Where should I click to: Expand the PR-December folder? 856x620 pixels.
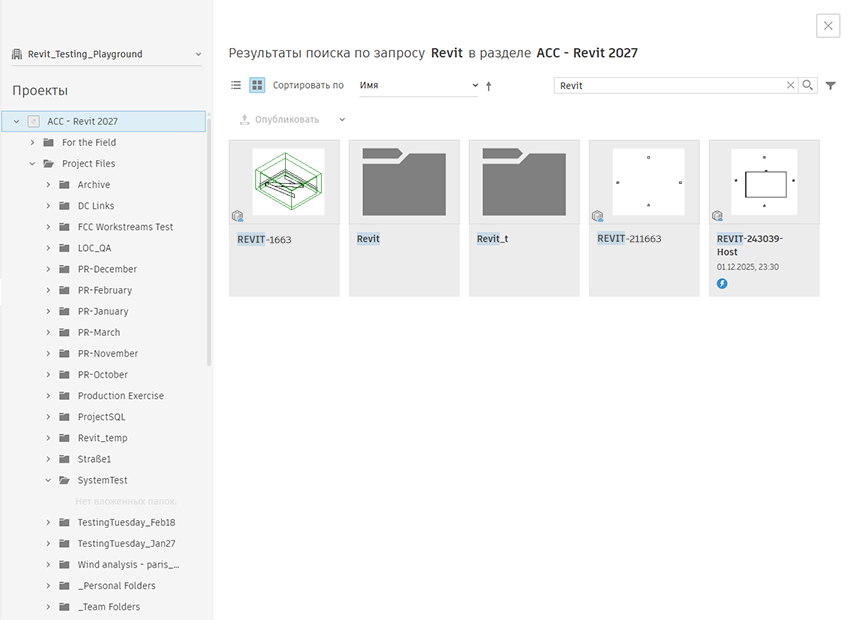(48, 269)
